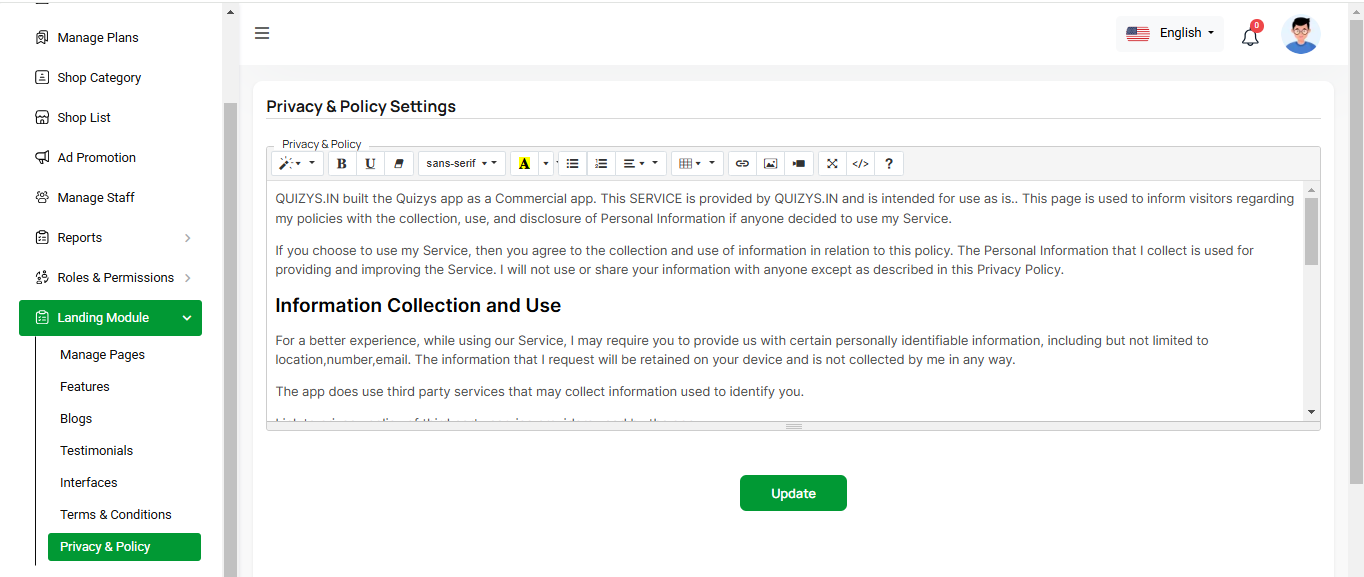Go to Manage Staff in the sidebar
The height and width of the screenshot is (577, 1364).
click(x=96, y=198)
